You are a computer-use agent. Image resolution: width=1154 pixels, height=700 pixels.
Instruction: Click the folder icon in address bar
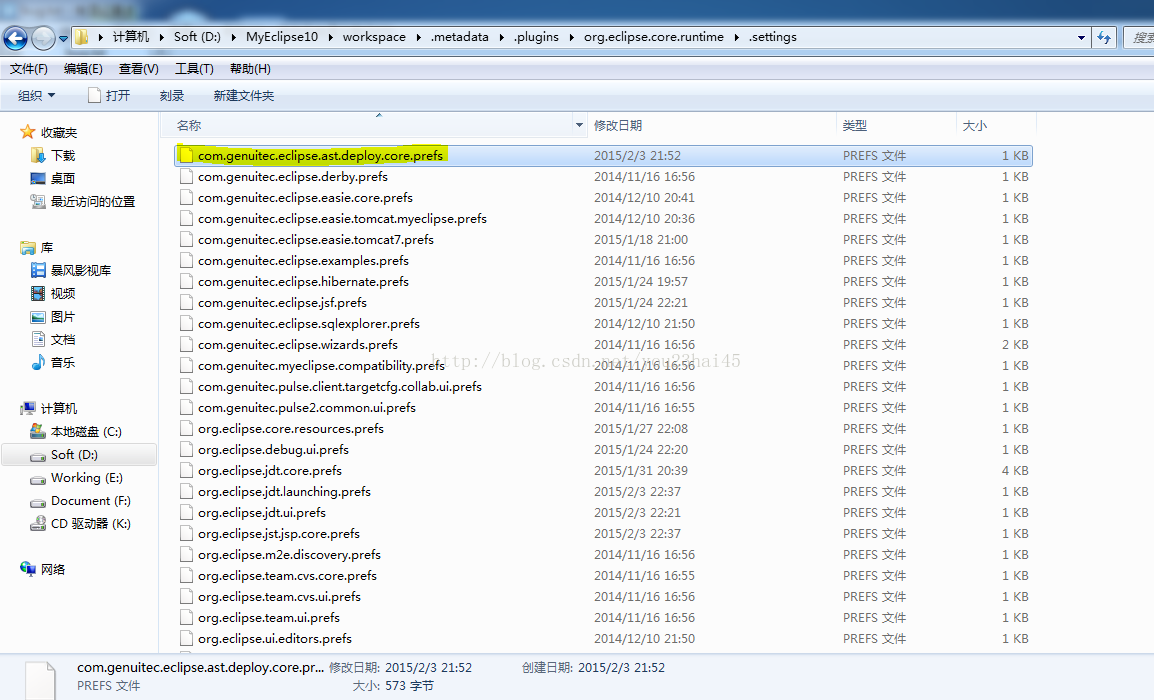(x=82, y=37)
